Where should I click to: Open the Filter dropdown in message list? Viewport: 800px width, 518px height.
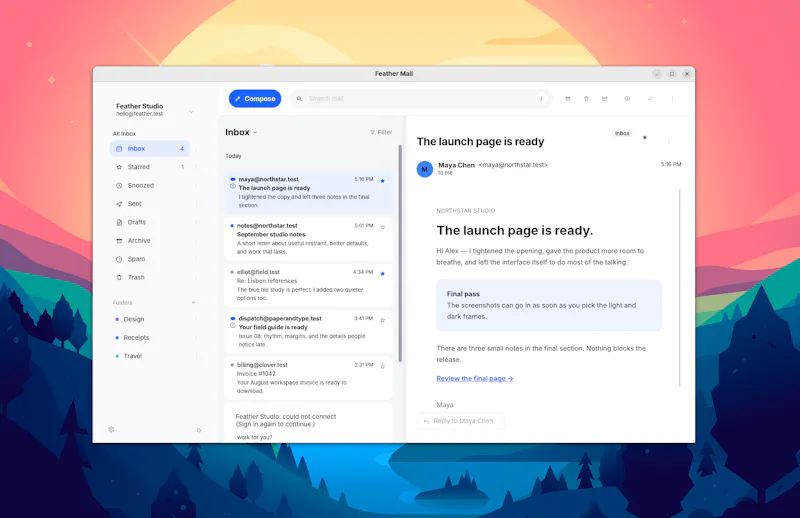(x=381, y=132)
